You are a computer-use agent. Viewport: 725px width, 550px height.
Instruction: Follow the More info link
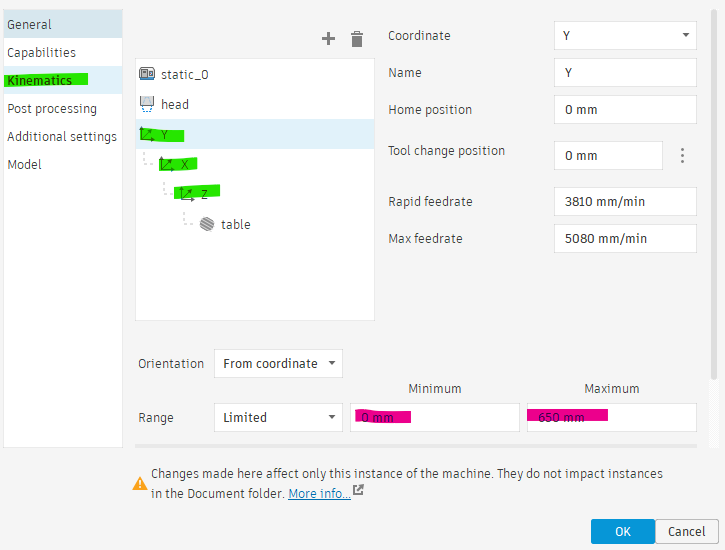(x=319, y=494)
